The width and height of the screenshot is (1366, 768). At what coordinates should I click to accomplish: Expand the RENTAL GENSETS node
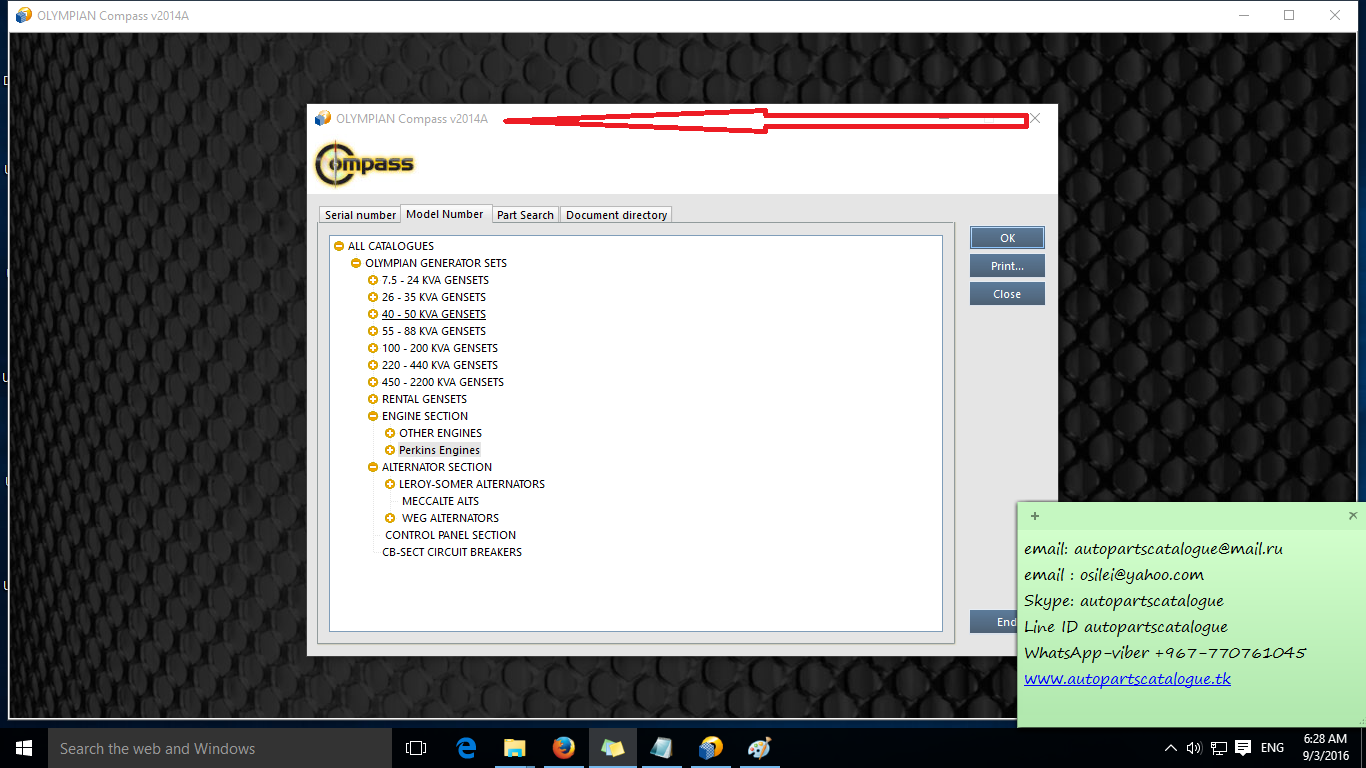[x=373, y=399]
